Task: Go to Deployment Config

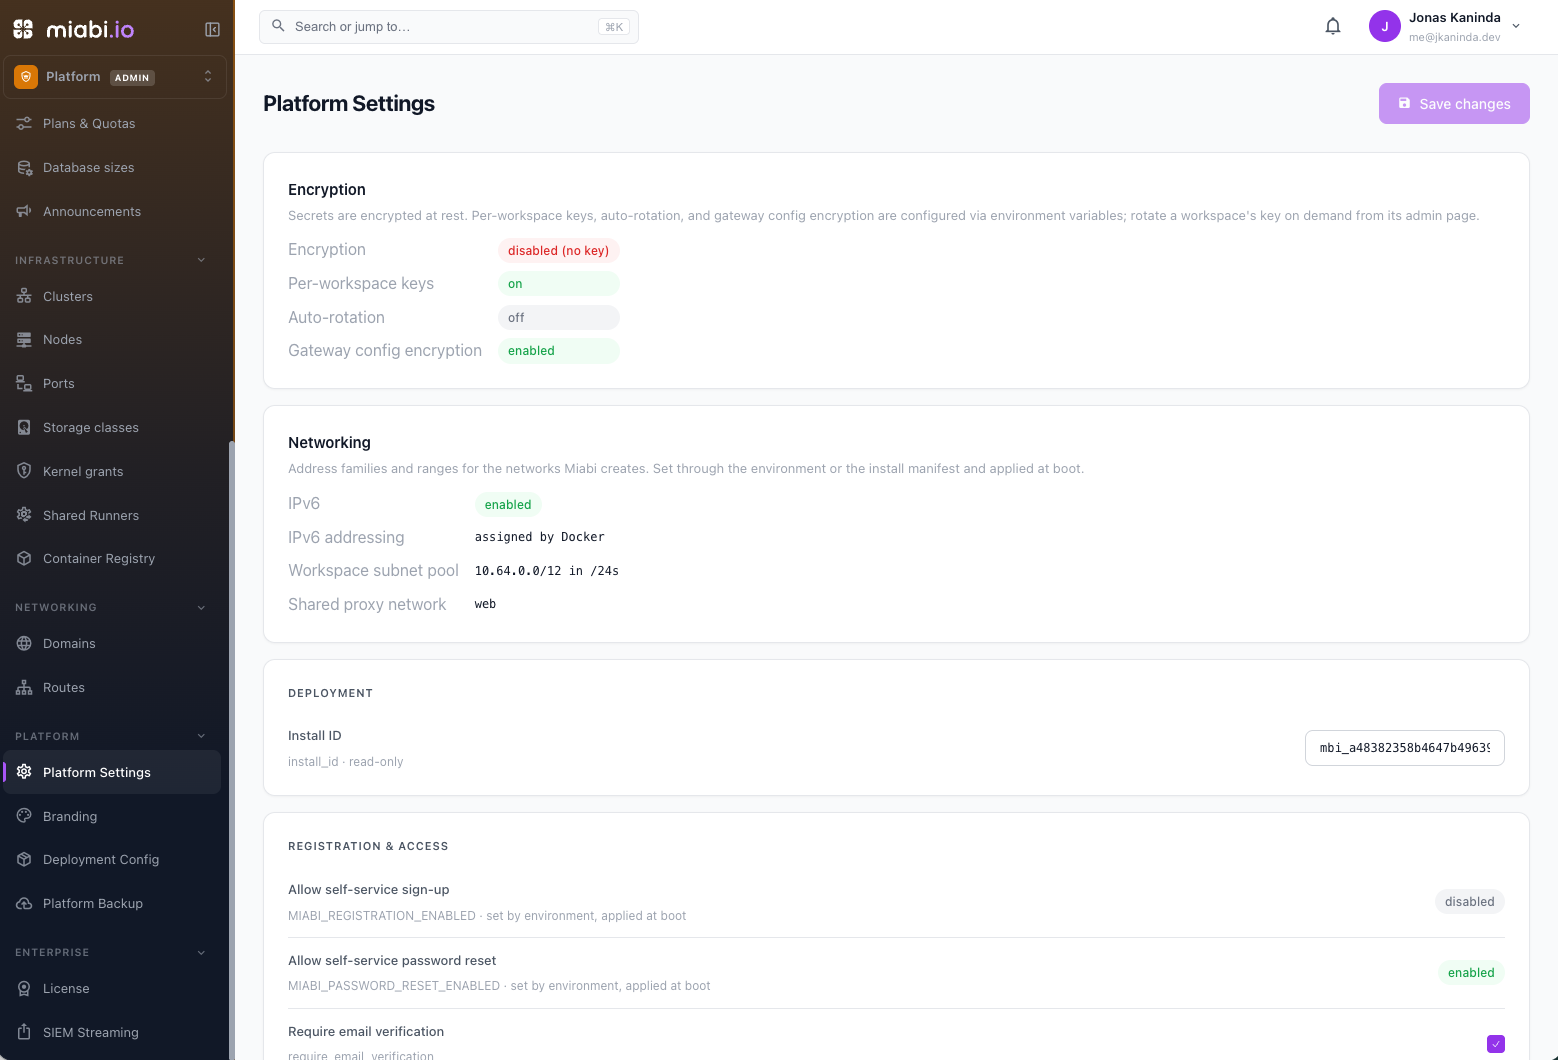Action: [x=112, y=860]
